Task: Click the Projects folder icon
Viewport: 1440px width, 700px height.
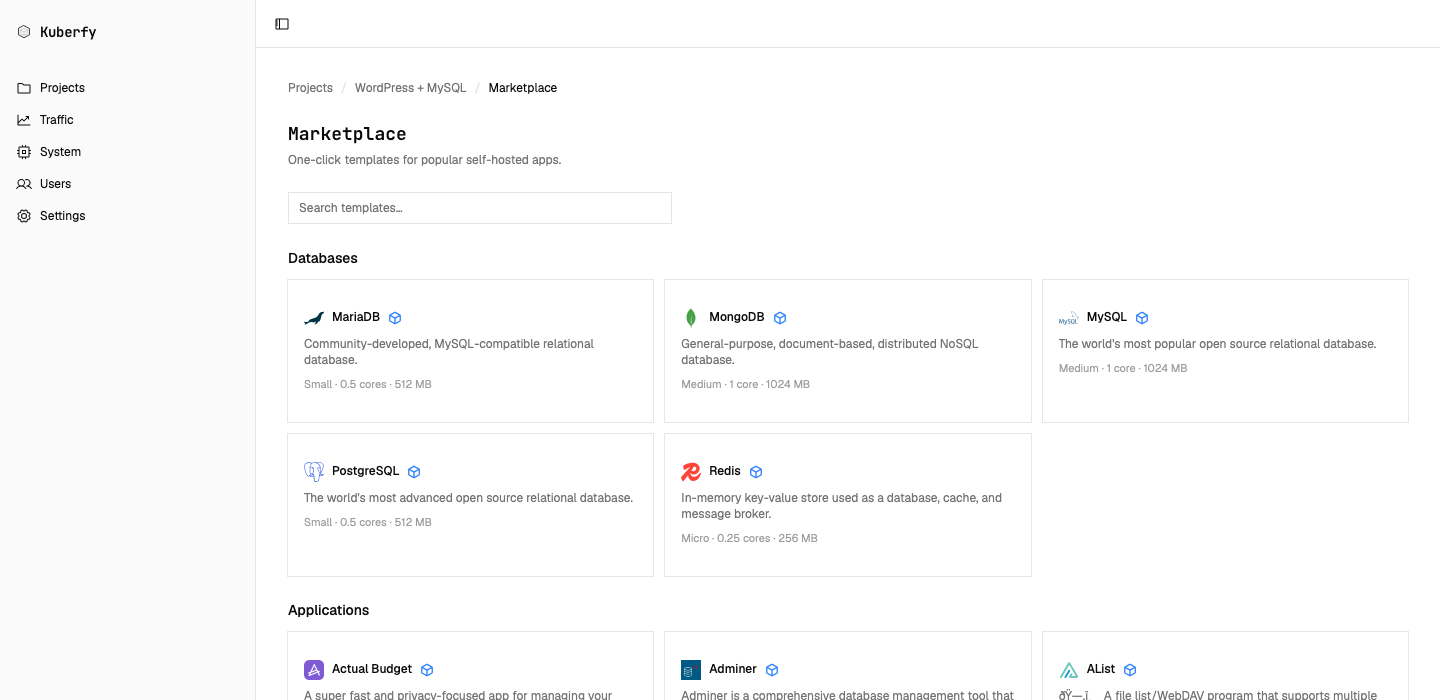Action: [24, 88]
